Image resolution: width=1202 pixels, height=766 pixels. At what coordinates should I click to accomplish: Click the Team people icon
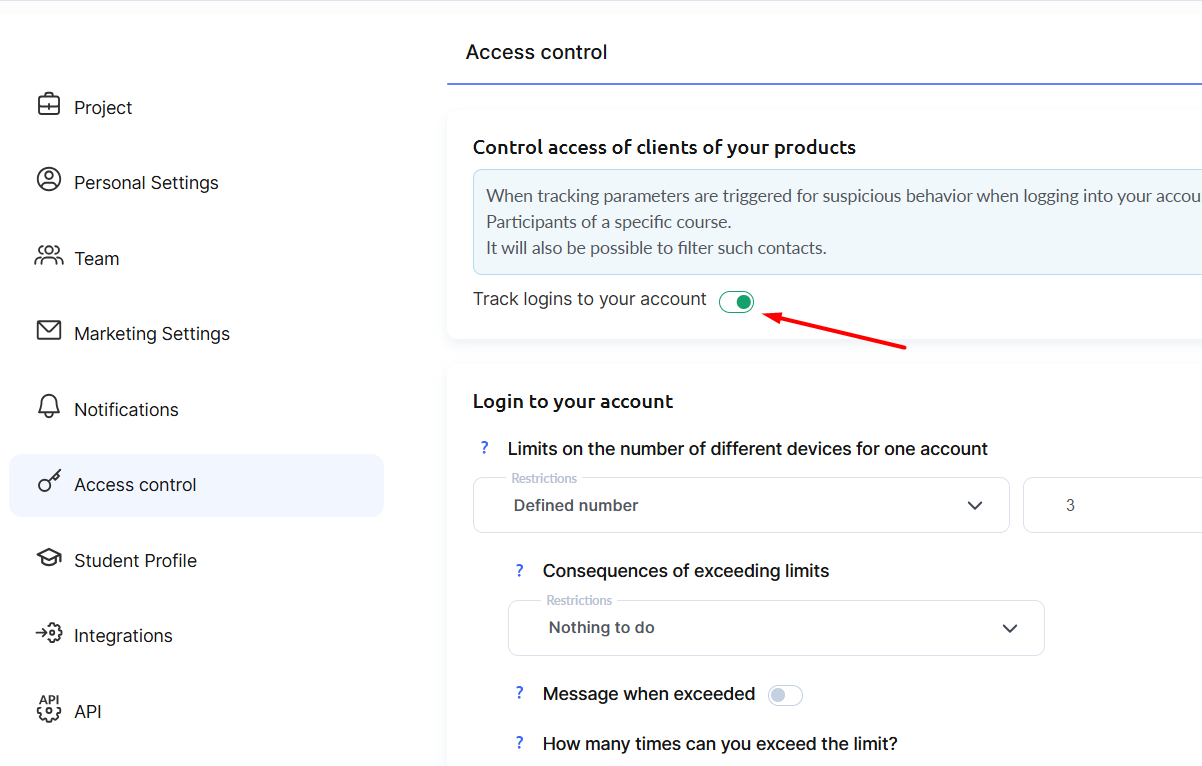click(49, 256)
